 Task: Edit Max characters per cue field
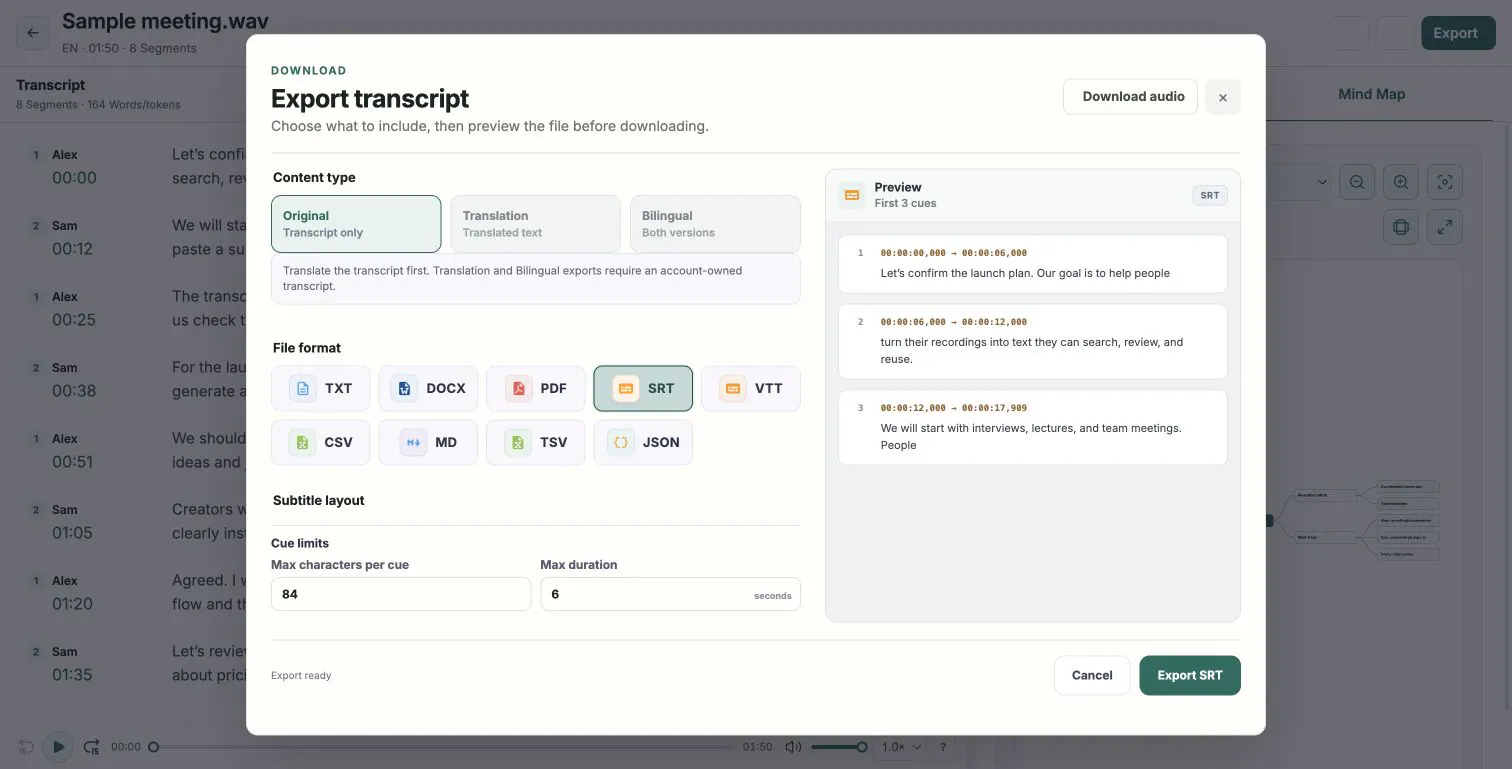pos(401,594)
